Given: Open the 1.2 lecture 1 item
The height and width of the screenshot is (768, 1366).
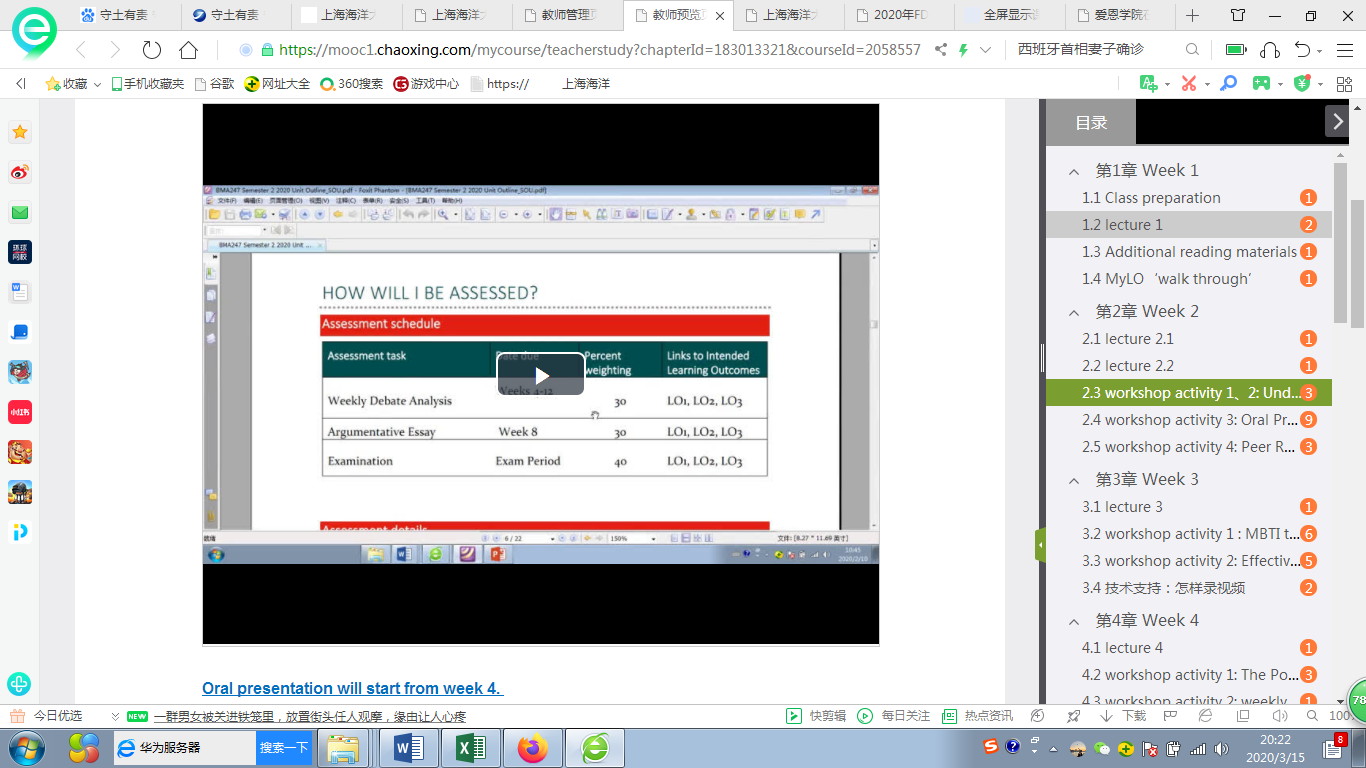Looking at the screenshot, I should coord(1122,225).
